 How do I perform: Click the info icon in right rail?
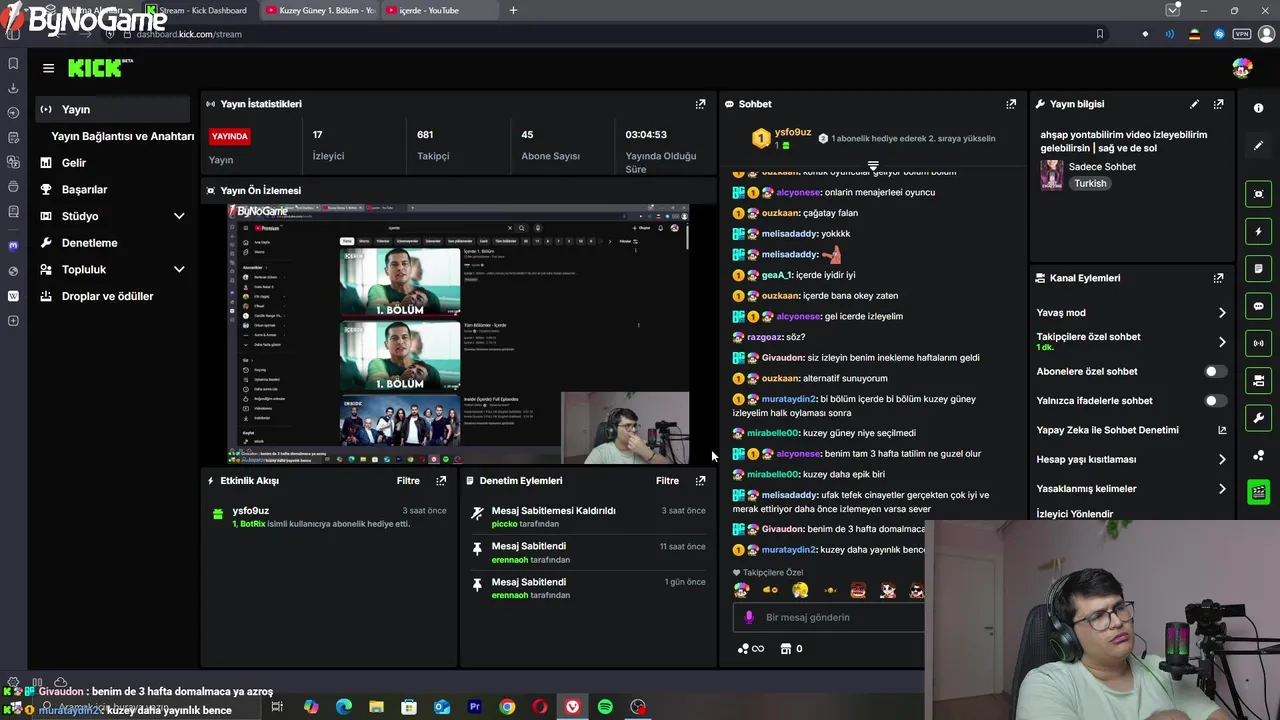click(1258, 108)
